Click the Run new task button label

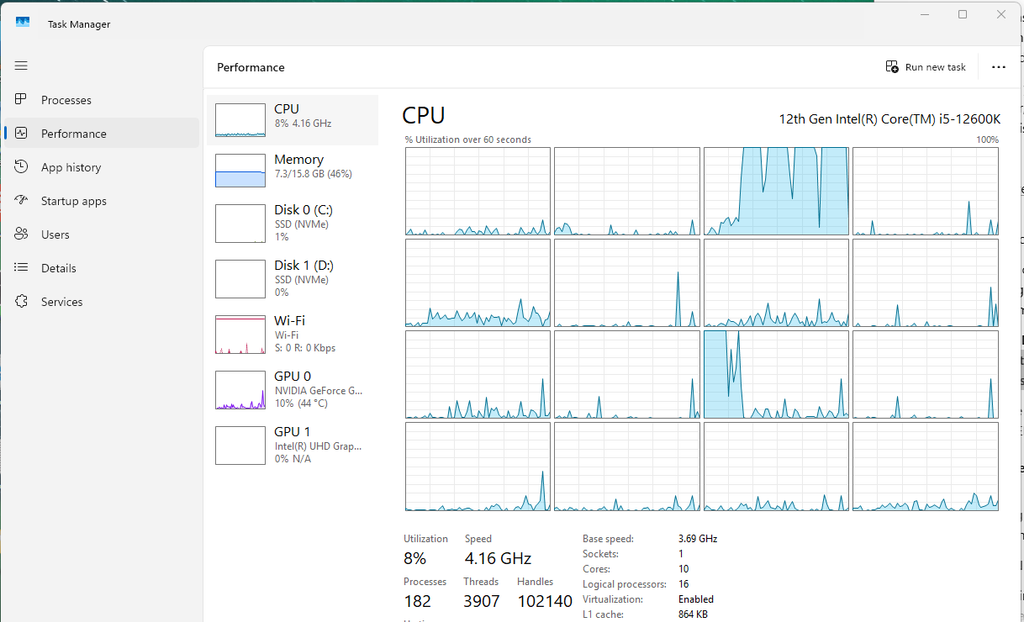pyautogui.click(x=935, y=67)
